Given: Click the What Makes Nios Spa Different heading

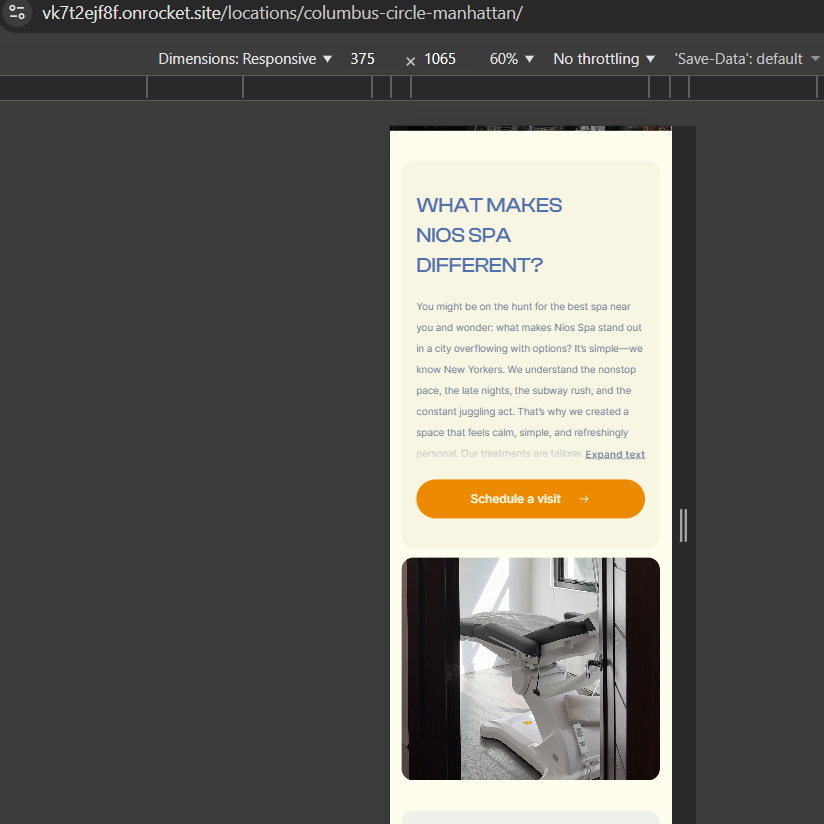Looking at the screenshot, I should 489,235.
